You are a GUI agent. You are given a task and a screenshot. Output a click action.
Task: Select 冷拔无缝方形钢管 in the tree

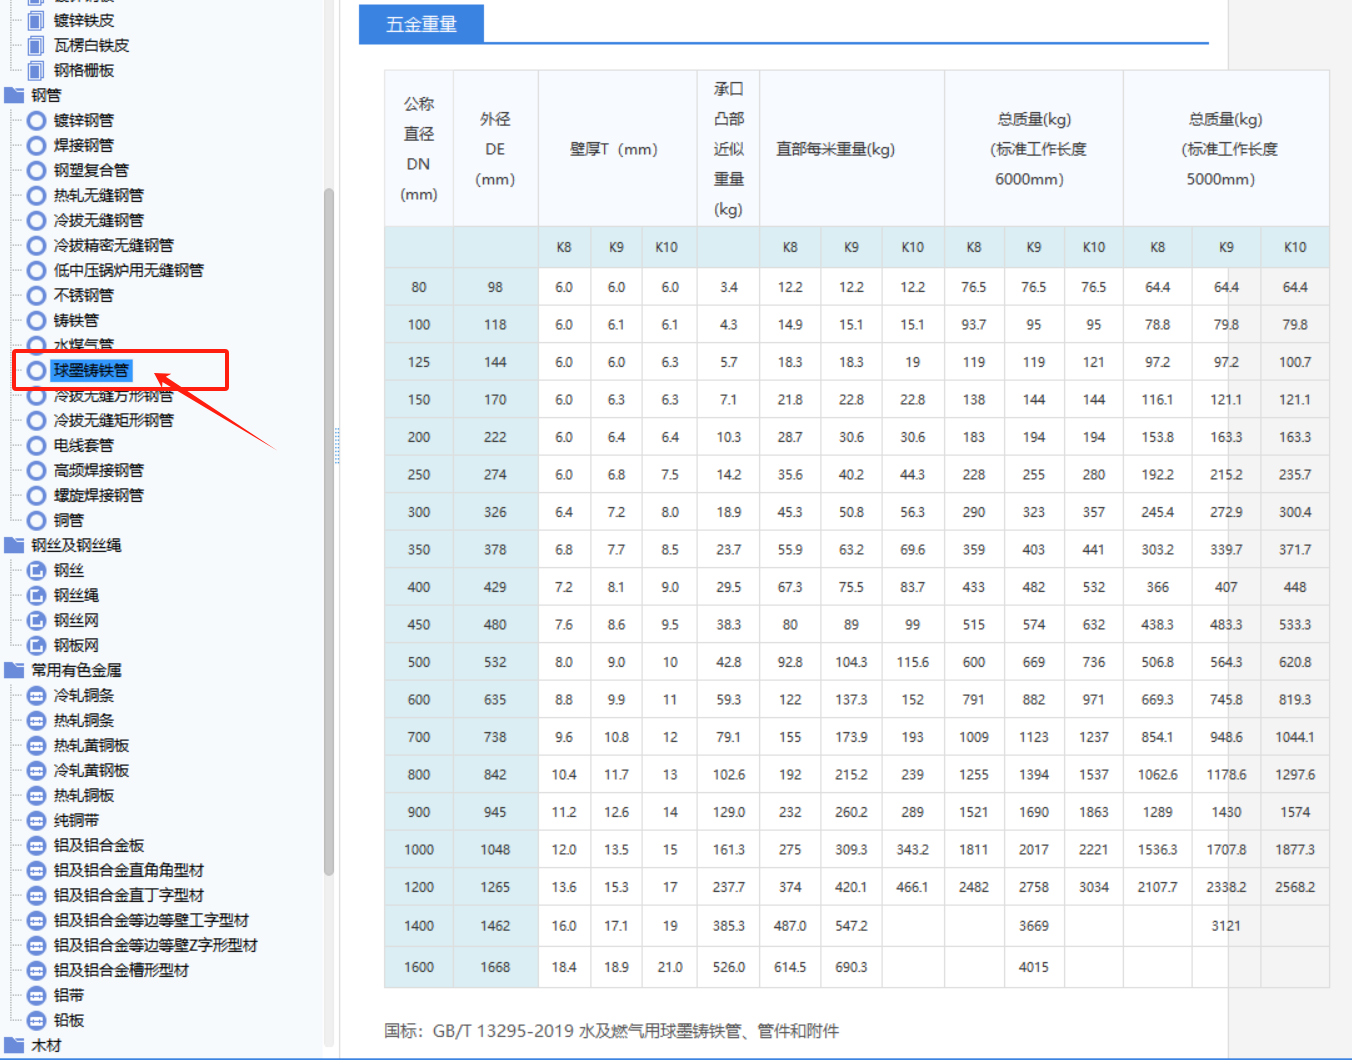[113, 396]
